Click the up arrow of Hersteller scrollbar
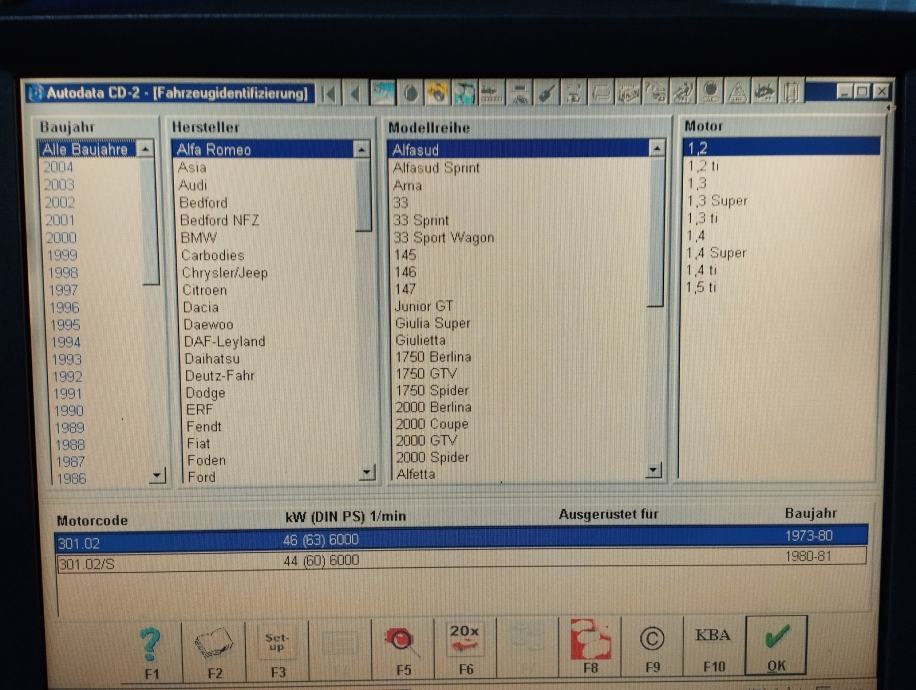 click(x=362, y=150)
